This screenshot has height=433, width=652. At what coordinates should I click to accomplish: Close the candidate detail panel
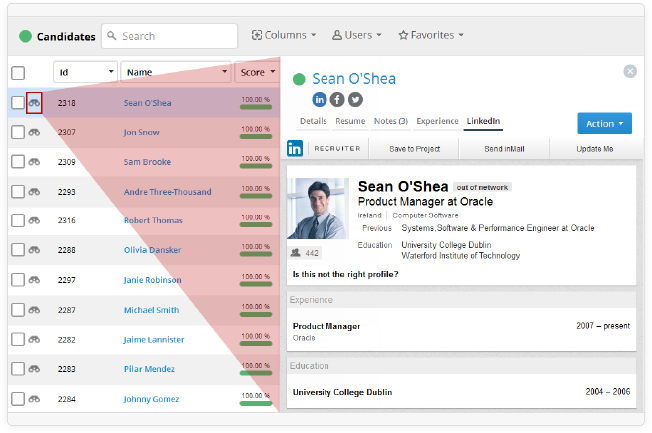click(630, 71)
